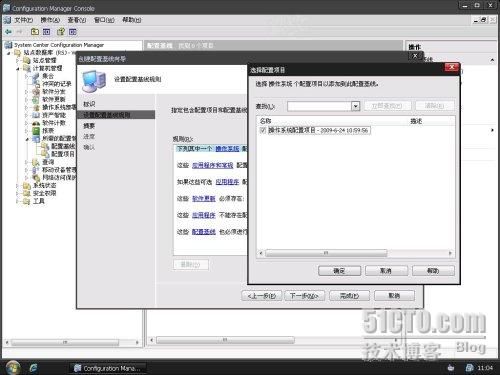Image resolution: width=500 pixels, height=375 pixels.
Task: Toggle the Show/Hide Console Tree toolbar icon
Action: point(46,32)
